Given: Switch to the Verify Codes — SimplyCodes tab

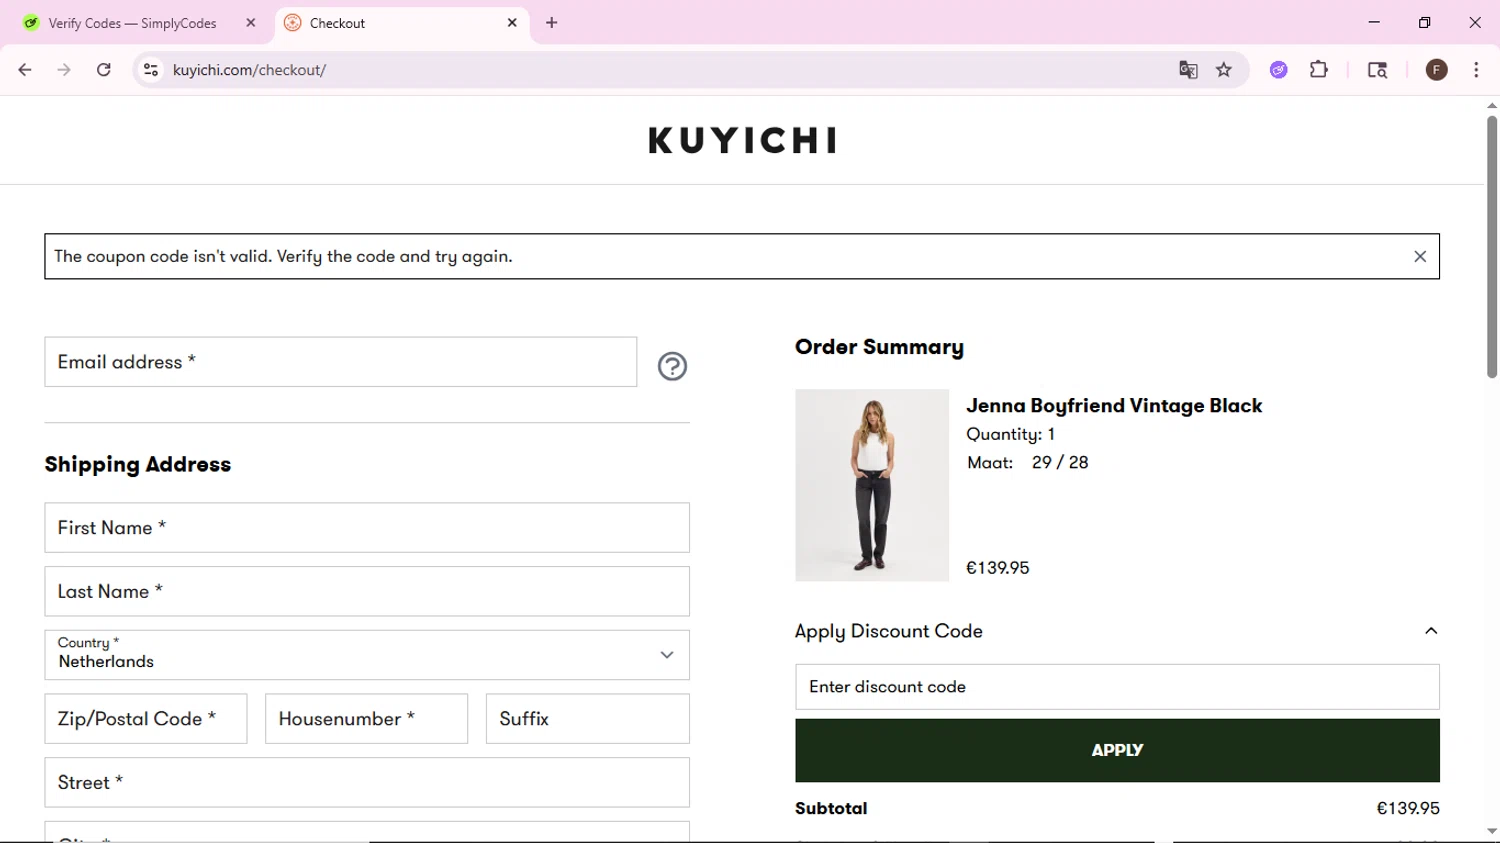Looking at the screenshot, I should (132, 23).
